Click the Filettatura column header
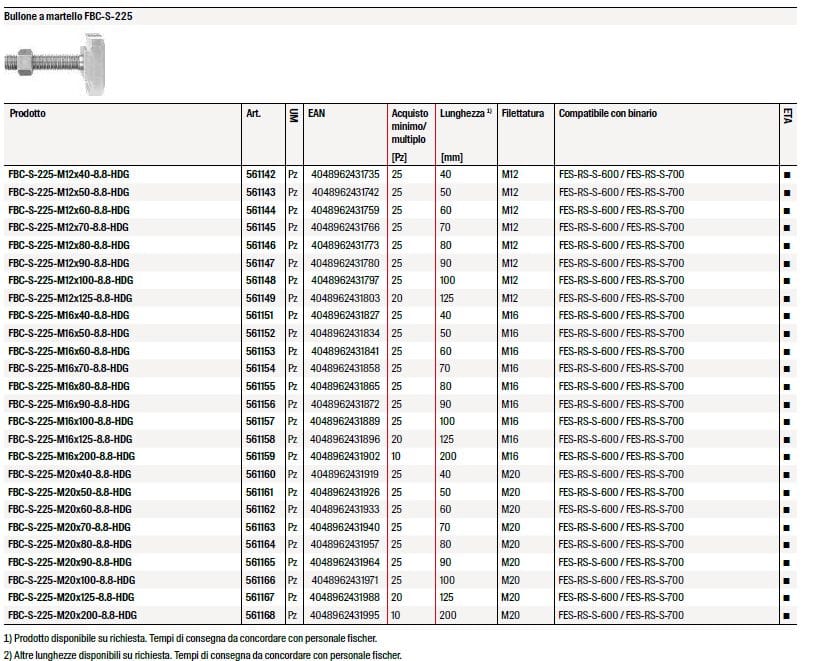 [523, 114]
